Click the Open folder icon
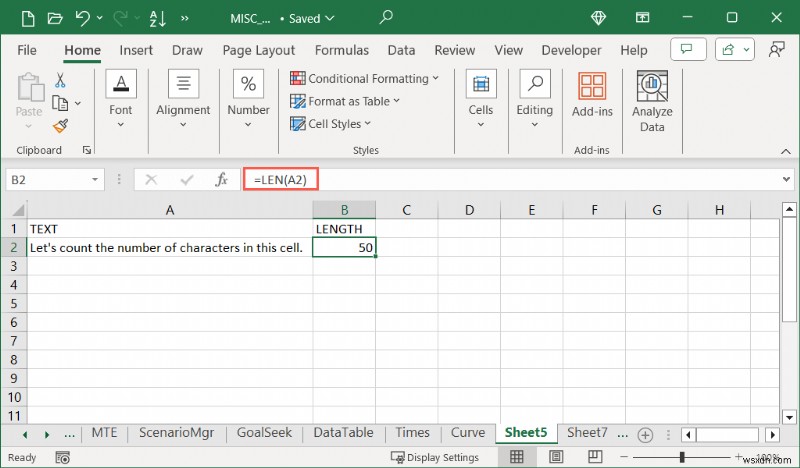This screenshot has height=468, width=800. 55,19
